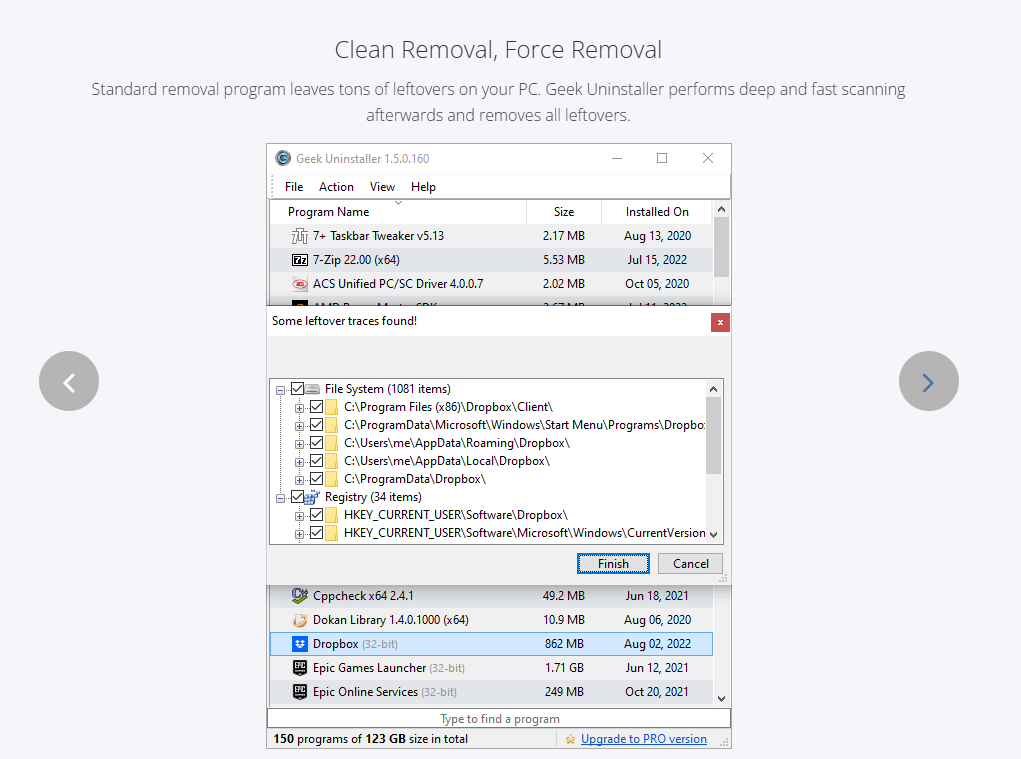Uncheck the Start Menu\Programs\Dropbox checkbox
This screenshot has width=1021, height=759.
[316, 425]
